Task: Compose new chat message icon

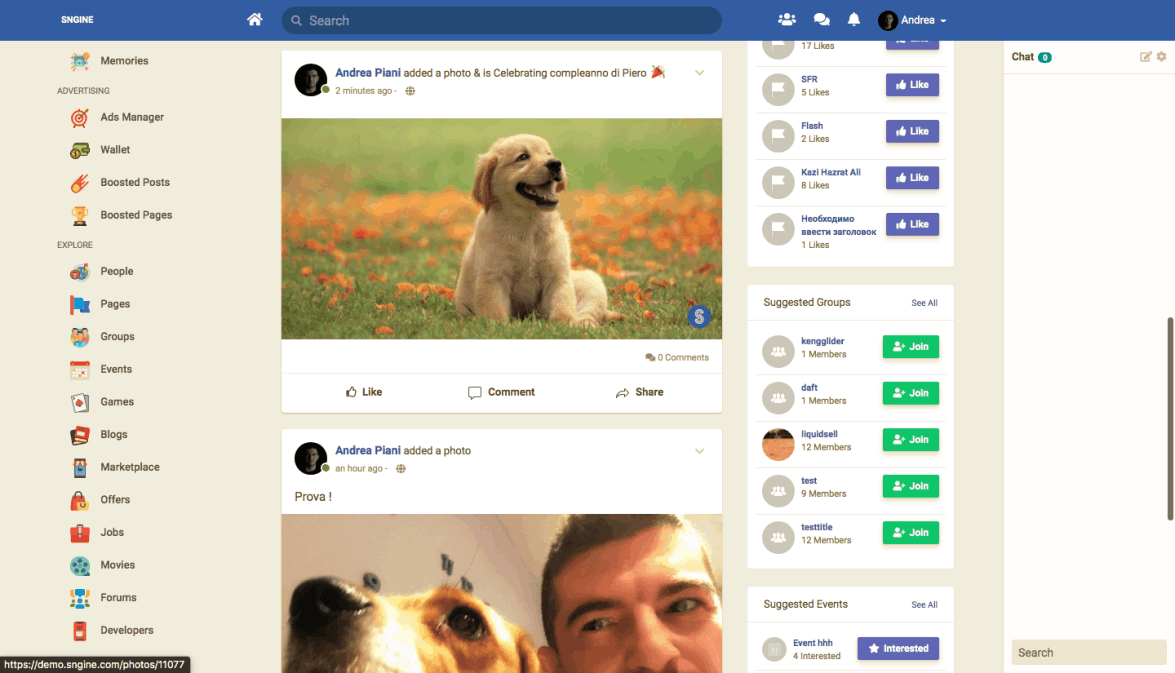Action: (x=1146, y=57)
